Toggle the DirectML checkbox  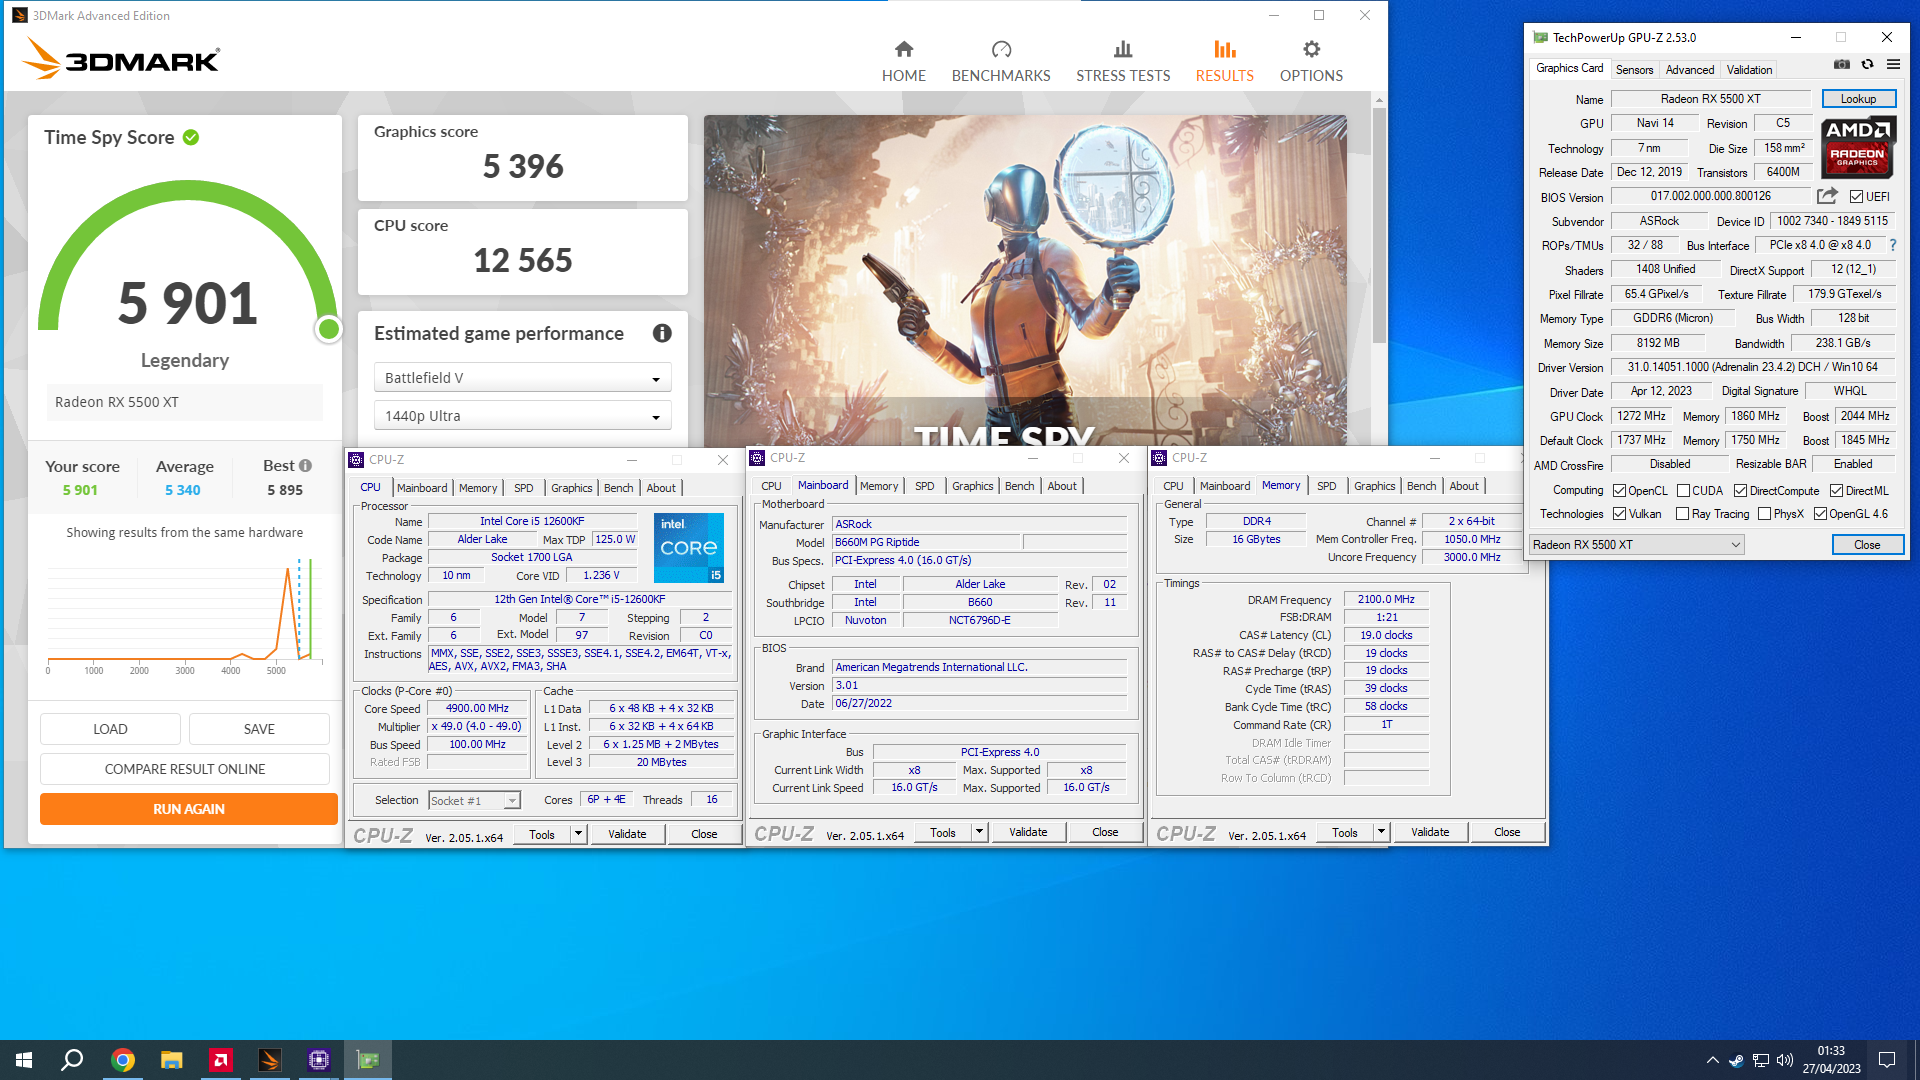[1836, 491]
